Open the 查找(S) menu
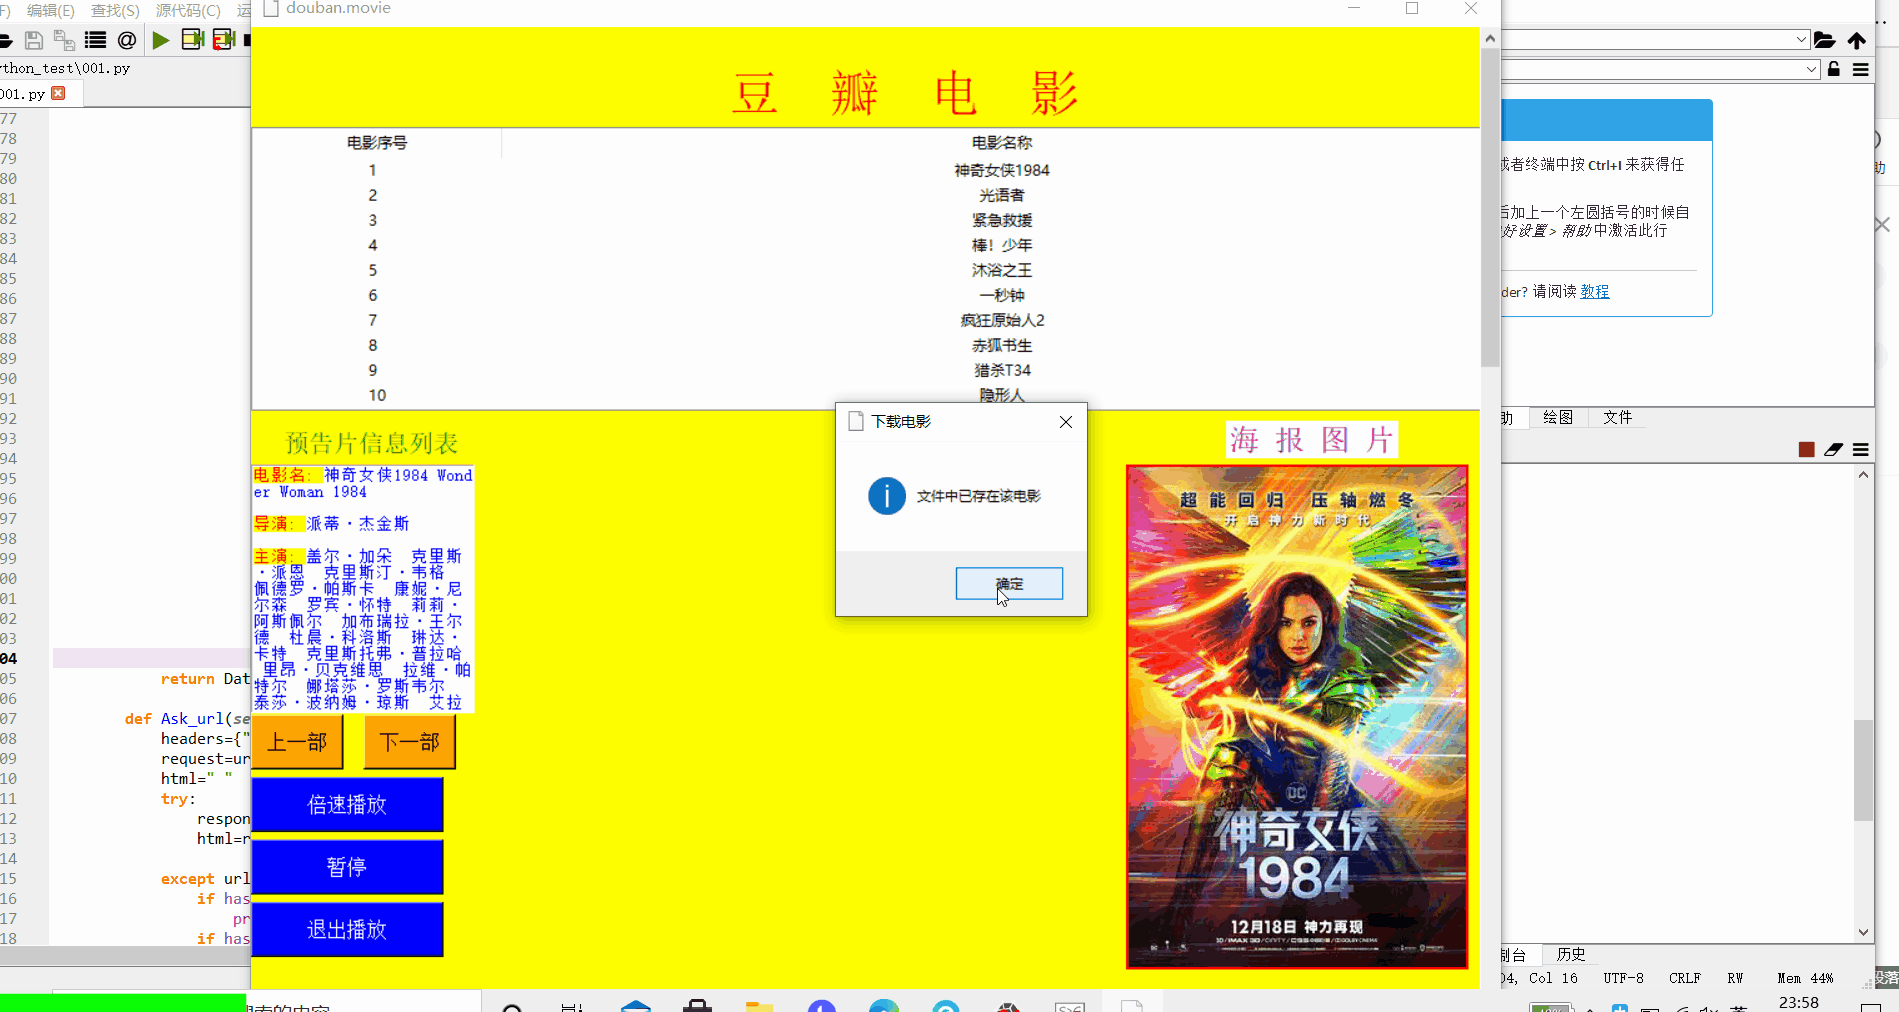This screenshot has height=1012, width=1899. coord(115,10)
